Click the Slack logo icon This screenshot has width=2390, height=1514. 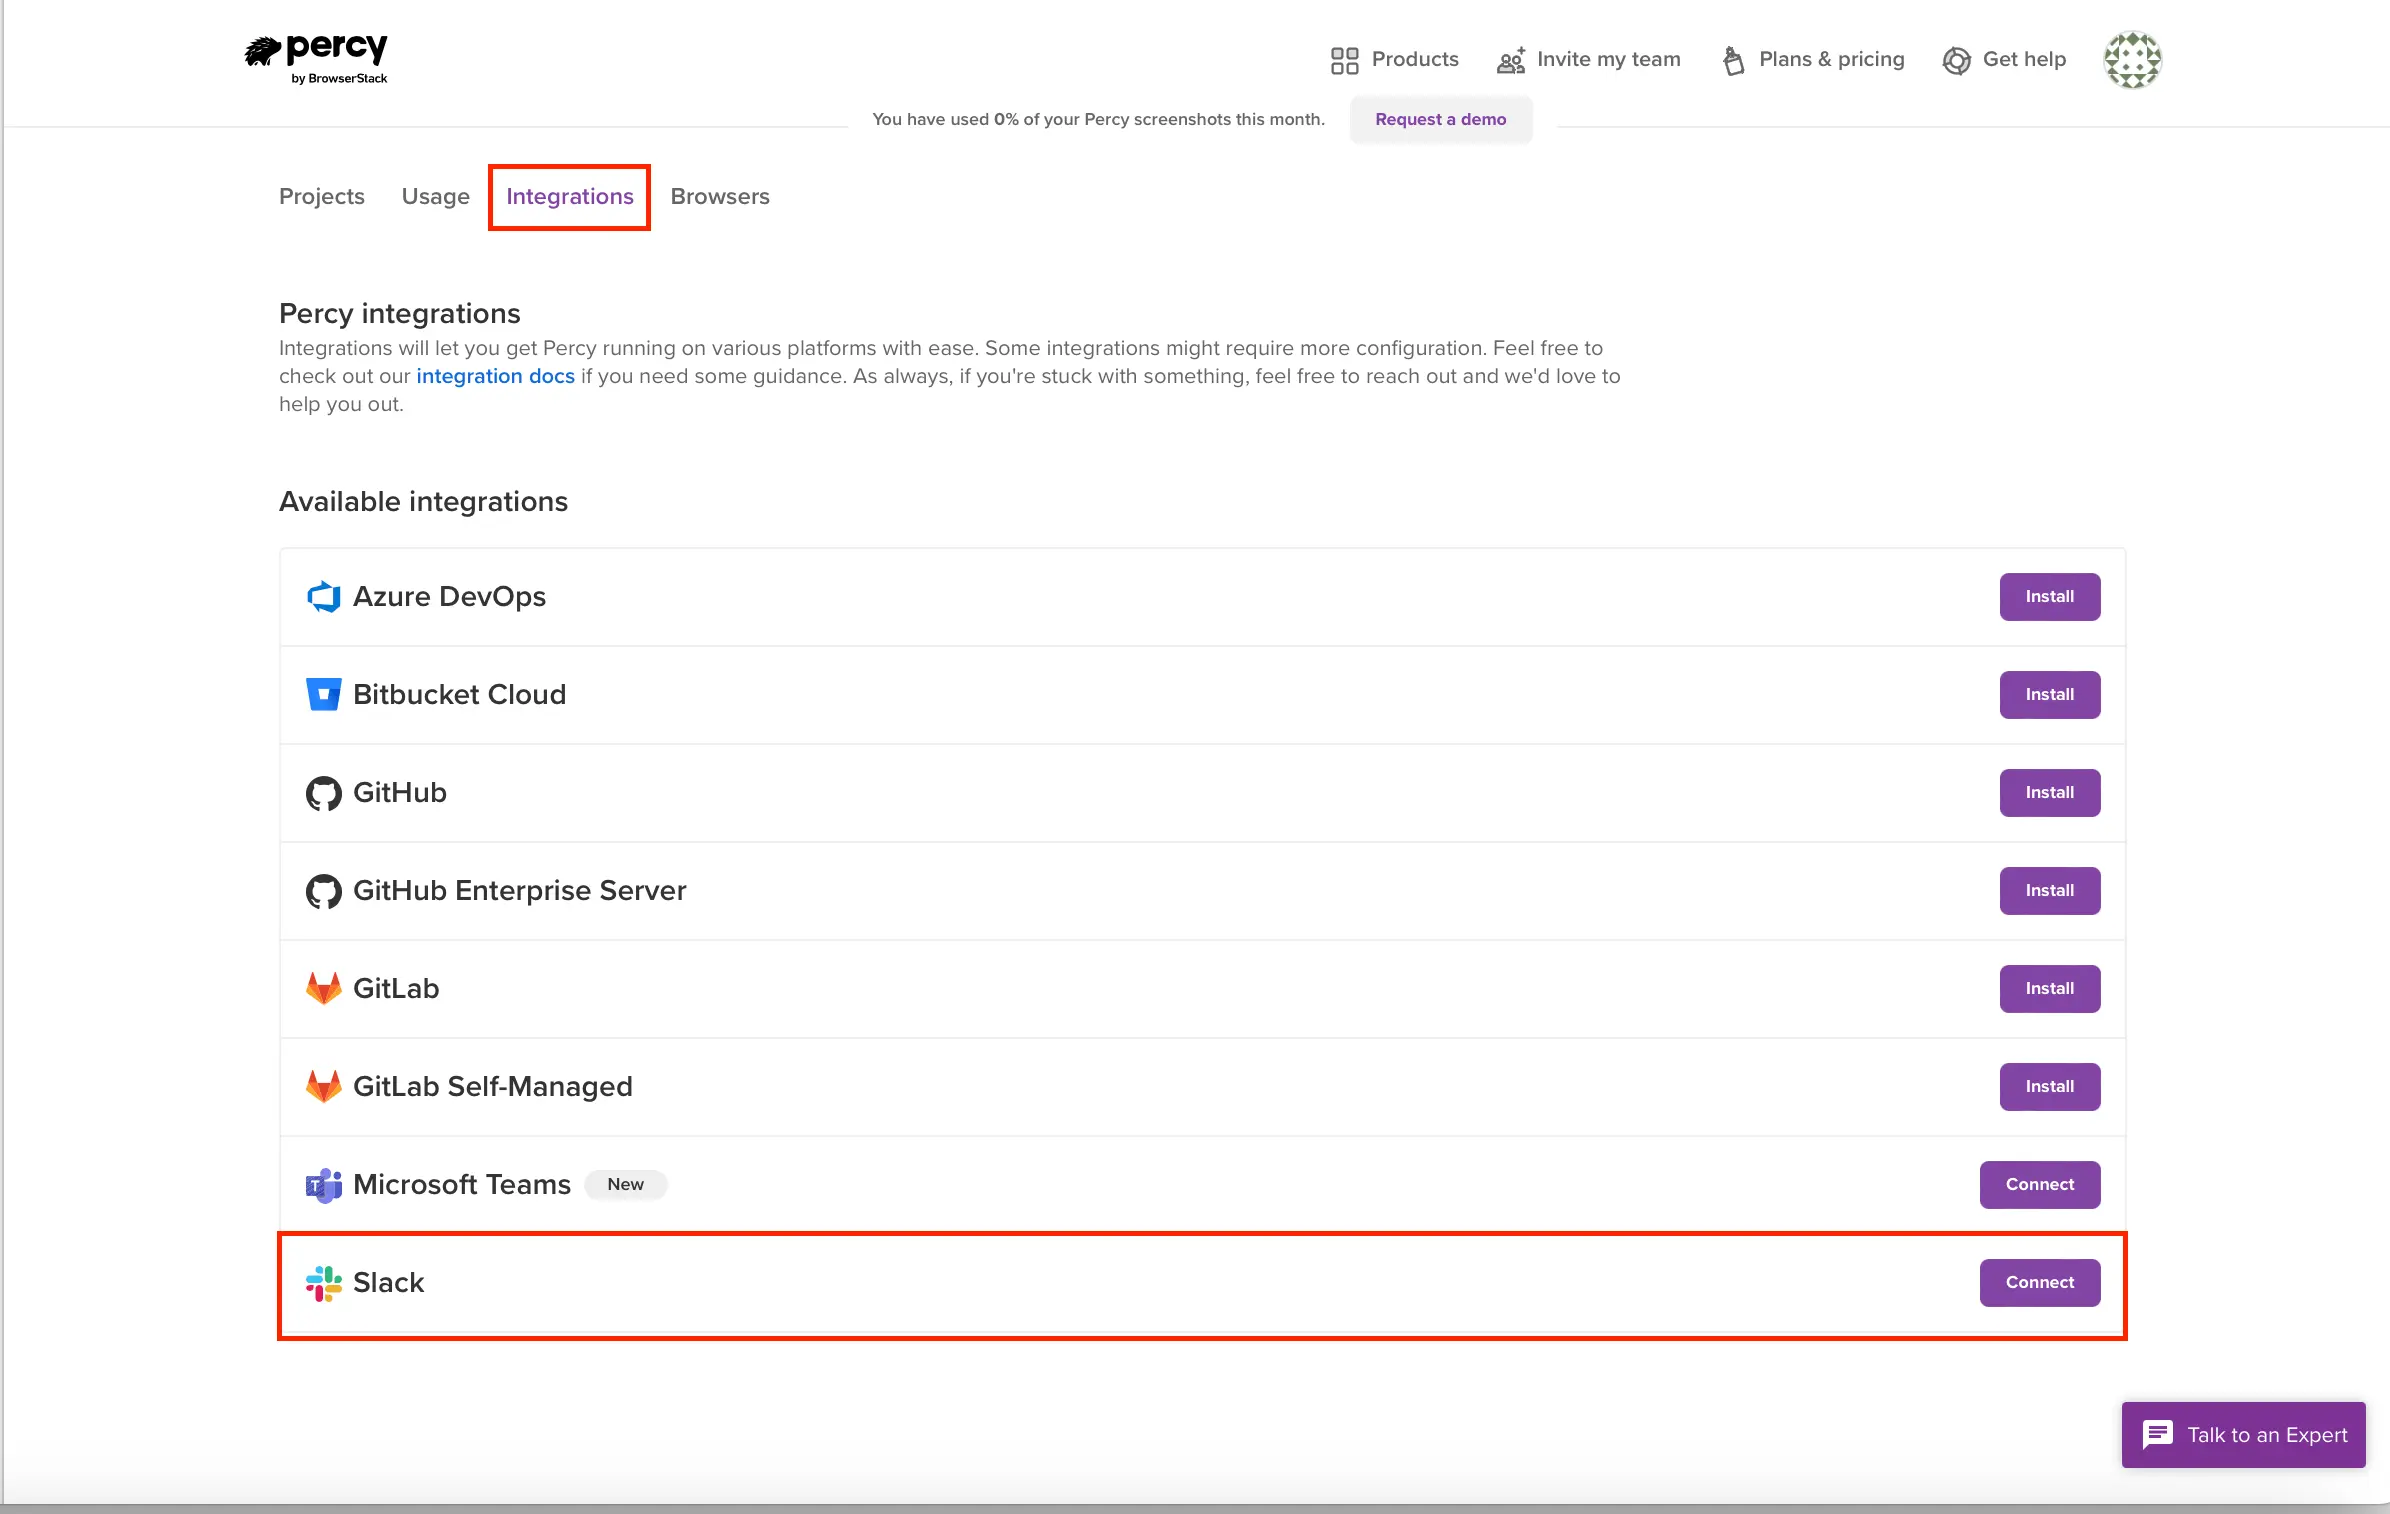[x=323, y=1283]
